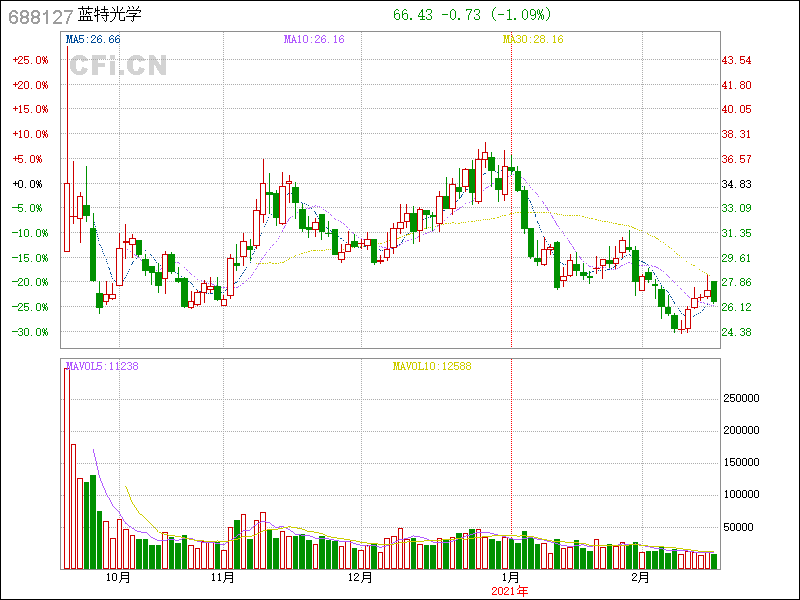Click the 43.54 price axis label
Image resolution: width=800 pixels, height=600 pixels.
coord(737,60)
